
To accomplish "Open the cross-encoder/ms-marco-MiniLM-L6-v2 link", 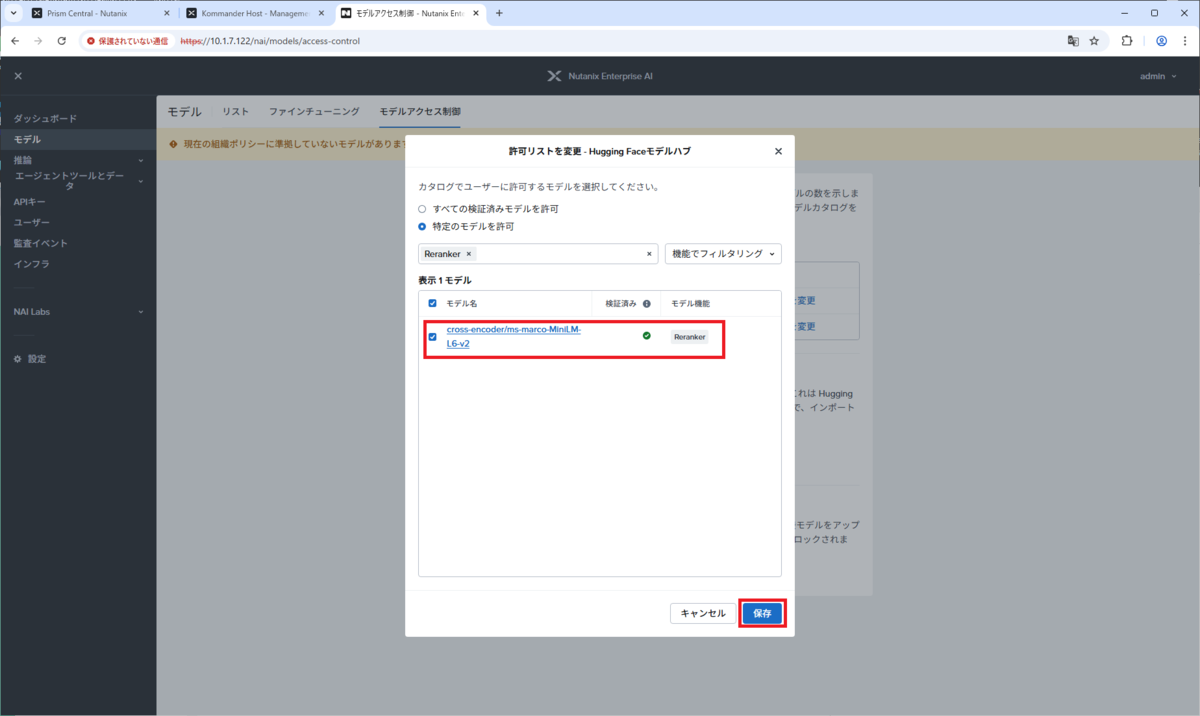I will coord(513,336).
